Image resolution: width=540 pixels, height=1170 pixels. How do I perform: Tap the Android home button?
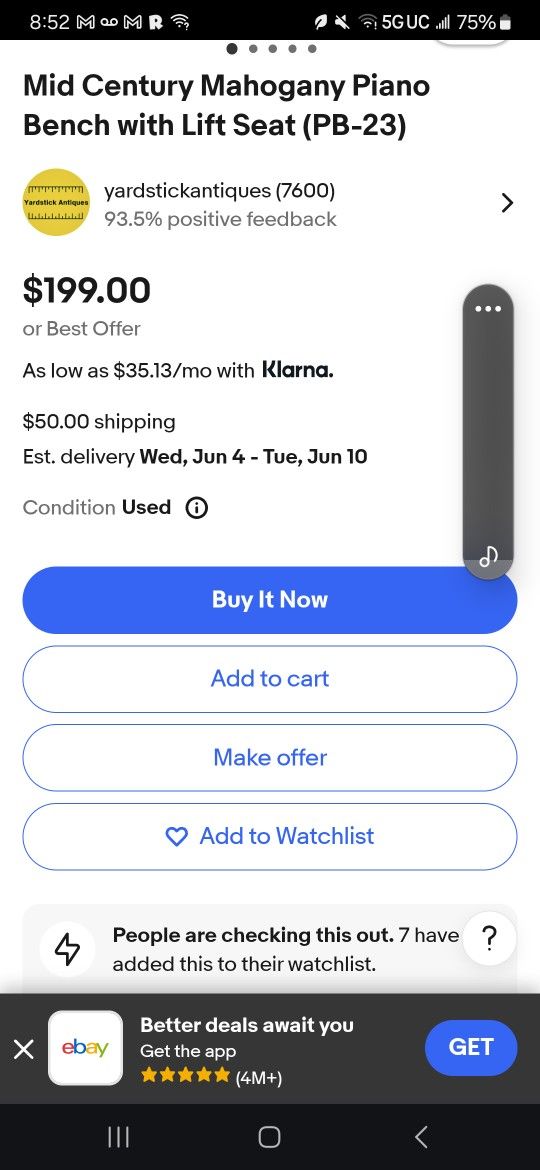coord(269,1136)
